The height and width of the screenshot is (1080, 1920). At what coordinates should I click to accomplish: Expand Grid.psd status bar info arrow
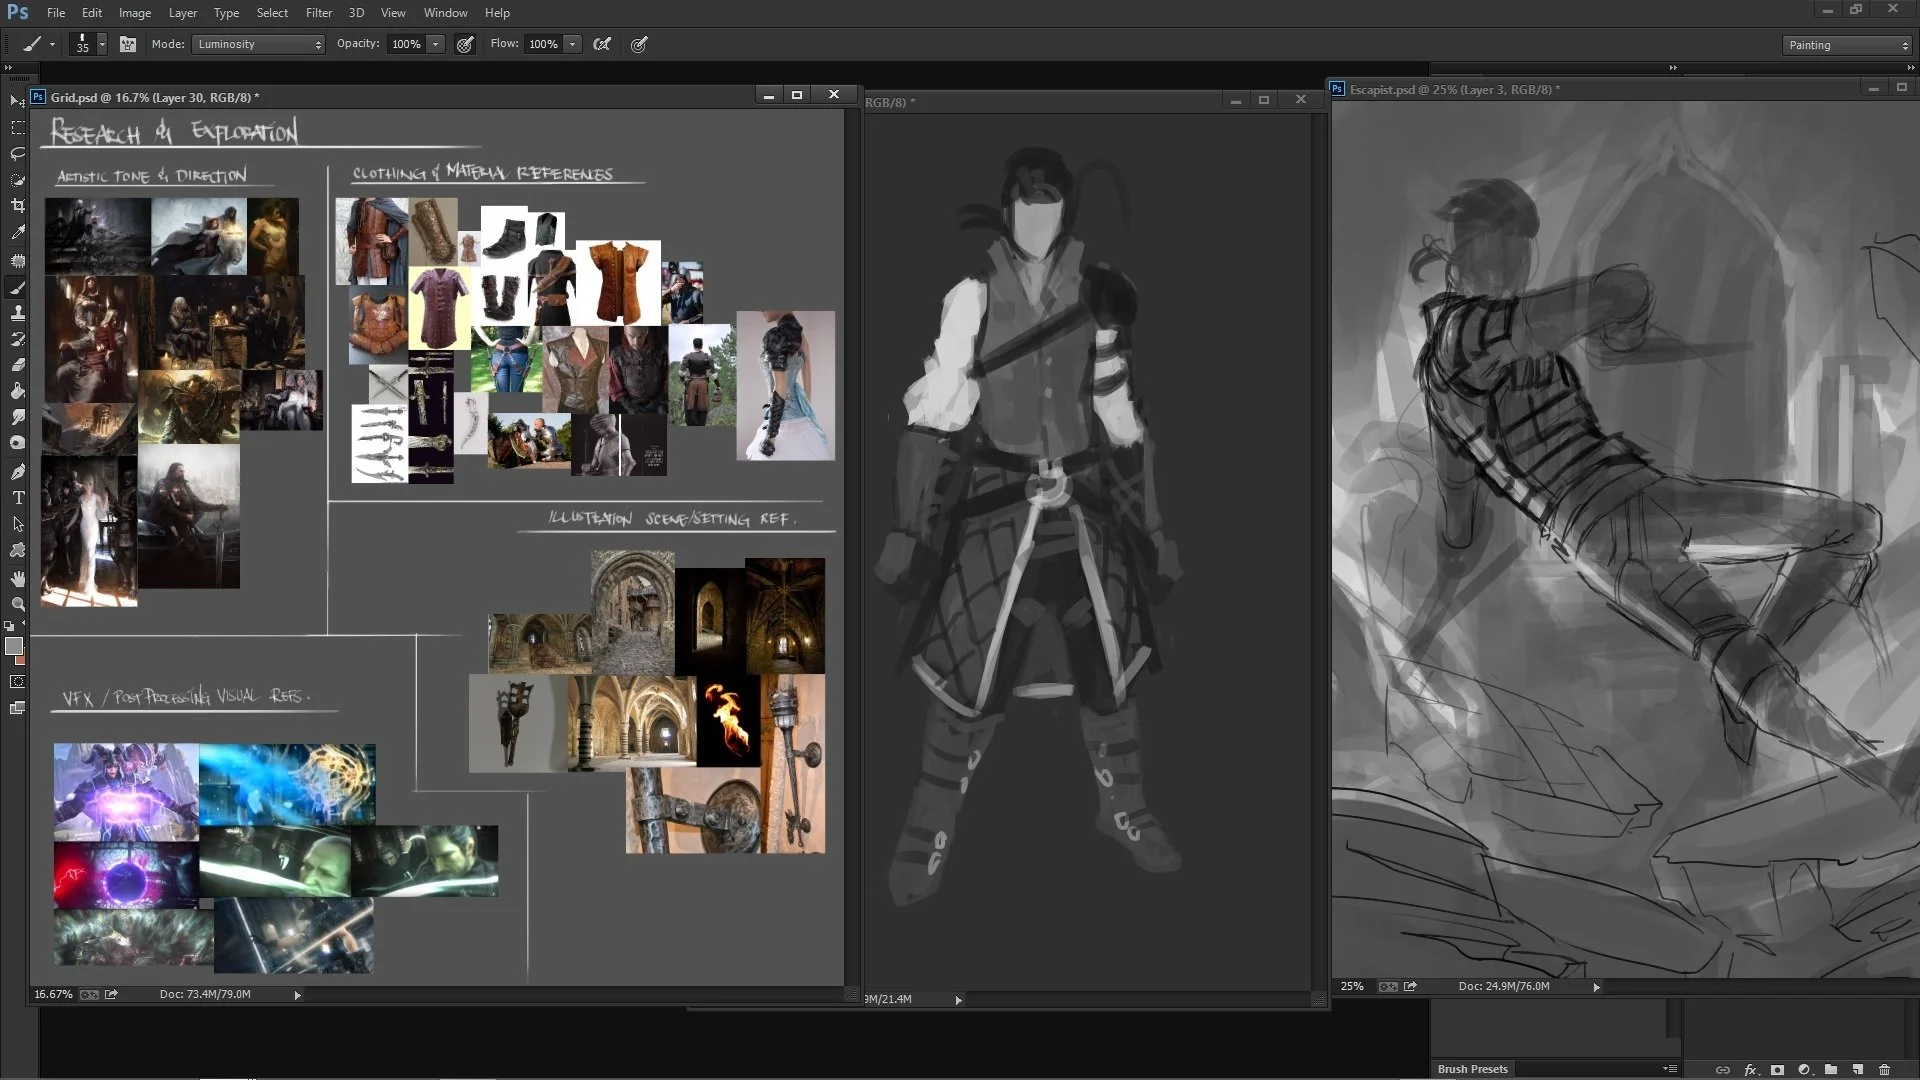297,995
